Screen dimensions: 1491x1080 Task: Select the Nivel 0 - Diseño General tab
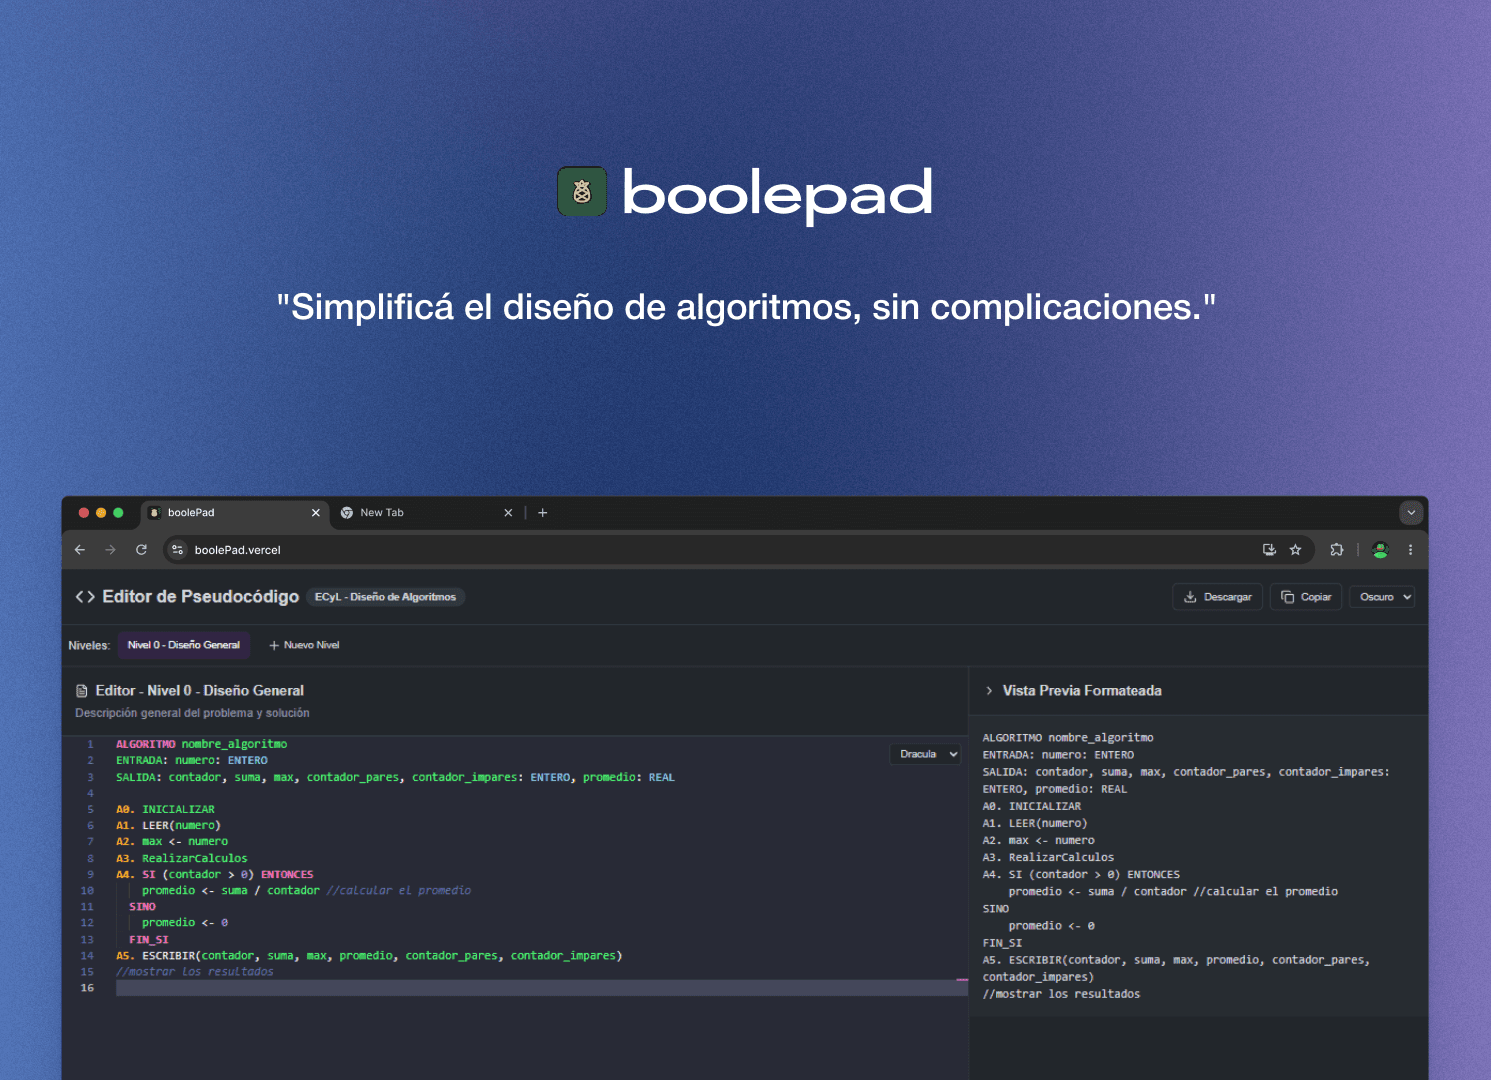pos(184,645)
